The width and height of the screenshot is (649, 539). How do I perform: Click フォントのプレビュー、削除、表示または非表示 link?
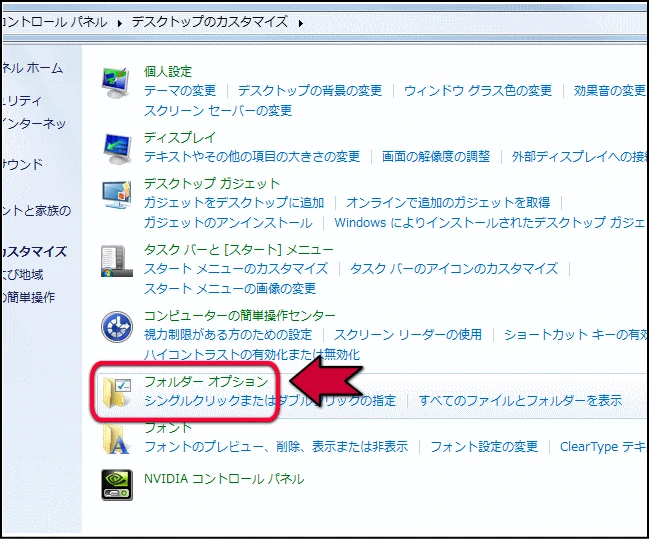pos(276,446)
